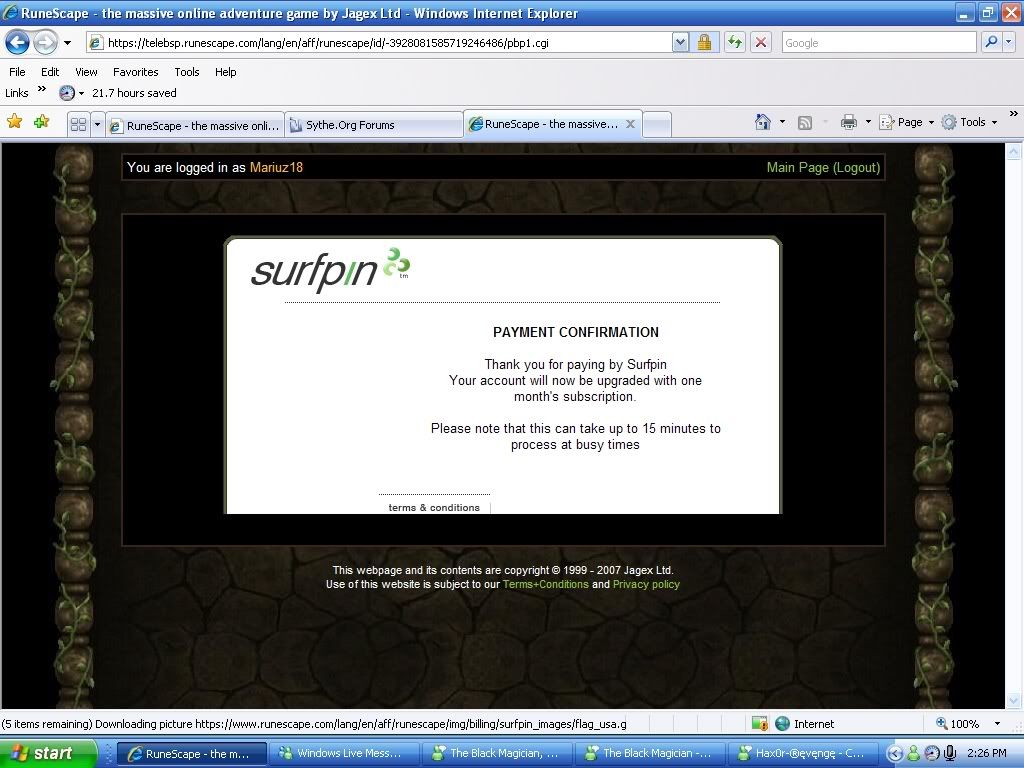Screen dimensions: 1024x768
Task: Click the 2:26 PM system clock
Action: click(986, 753)
